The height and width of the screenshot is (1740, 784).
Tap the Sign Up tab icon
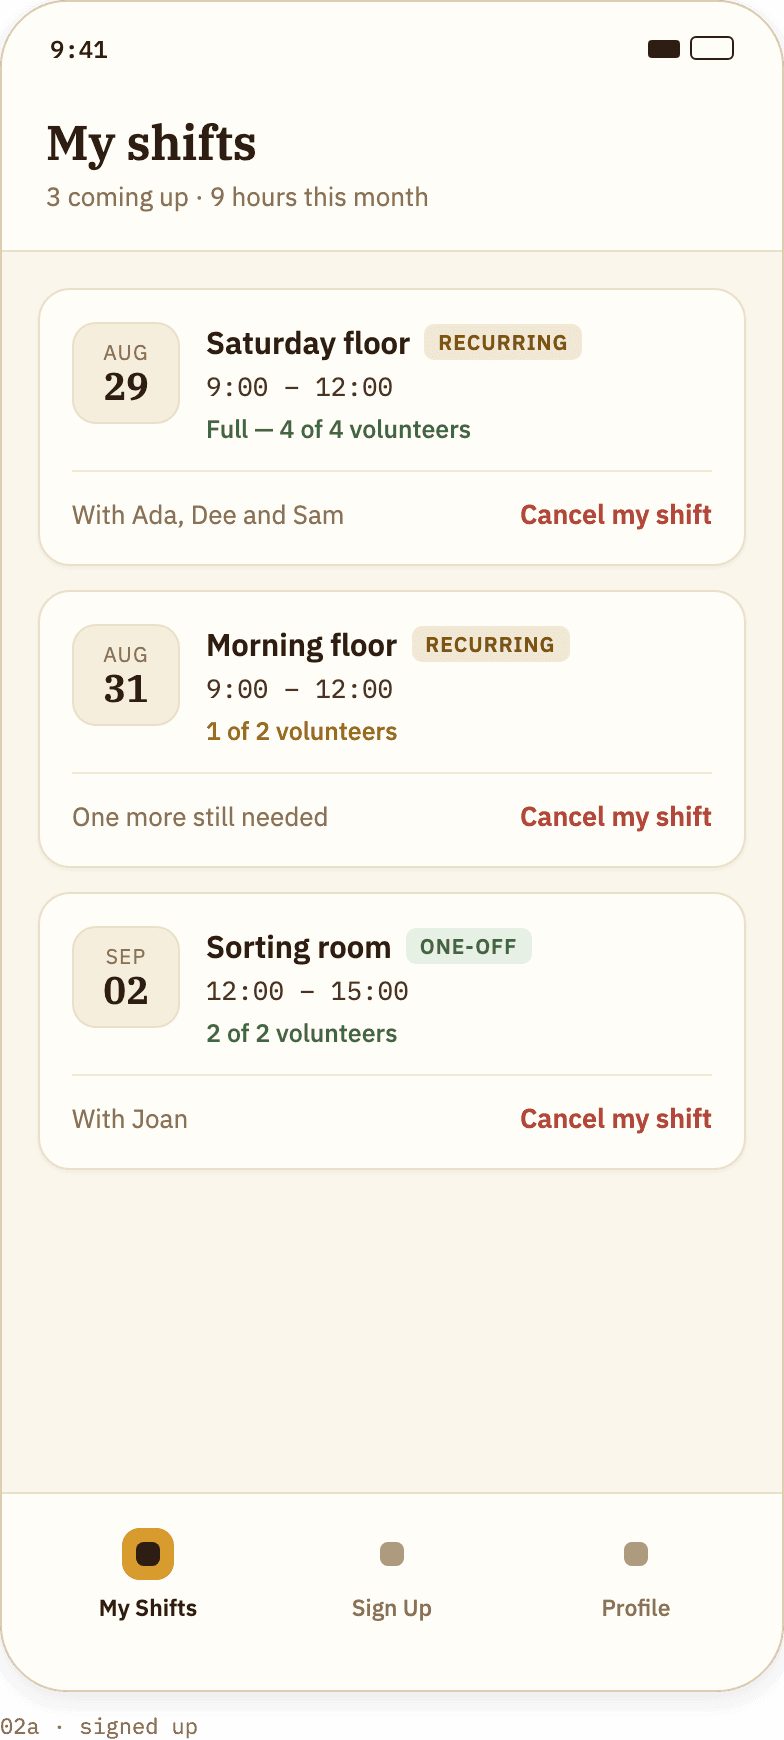coord(392,1554)
